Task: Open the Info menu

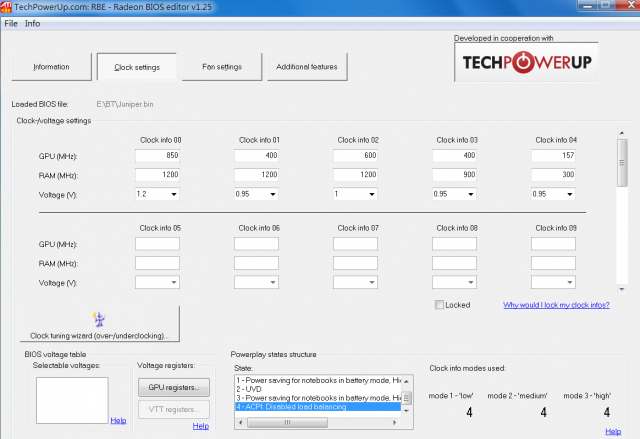Action: pos(32,24)
